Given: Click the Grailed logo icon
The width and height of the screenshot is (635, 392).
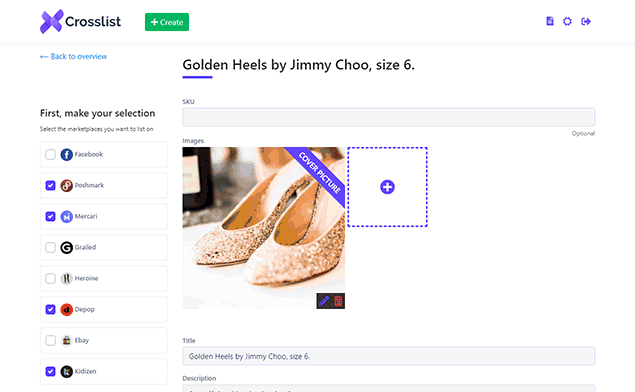Looking at the screenshot, I should [x=66, y=247].
